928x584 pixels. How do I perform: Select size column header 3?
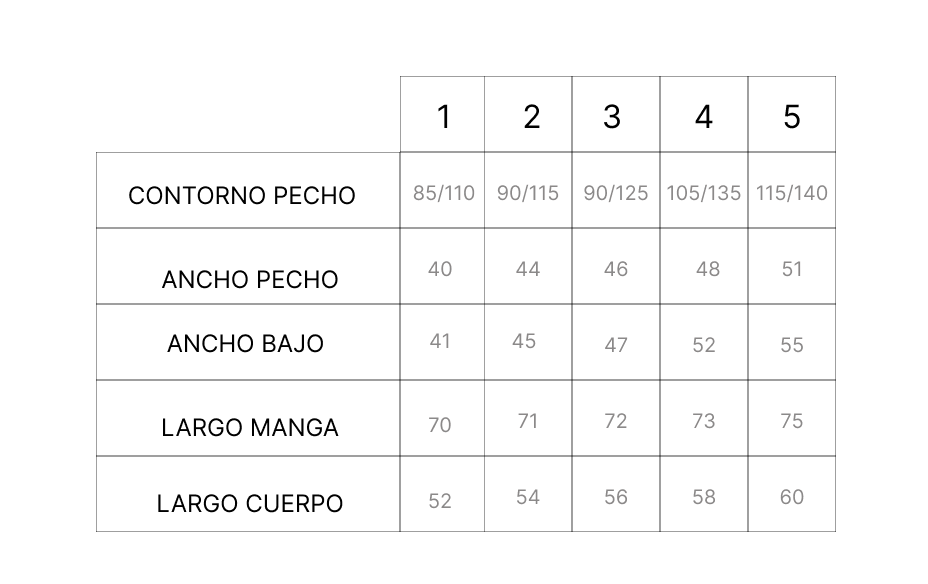click(x=612, y=117)
